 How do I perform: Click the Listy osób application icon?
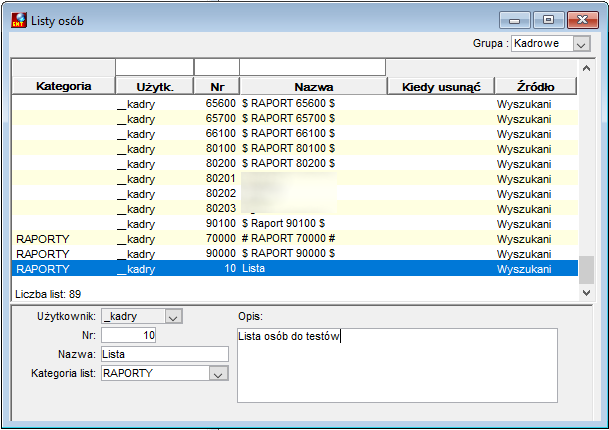19,20
